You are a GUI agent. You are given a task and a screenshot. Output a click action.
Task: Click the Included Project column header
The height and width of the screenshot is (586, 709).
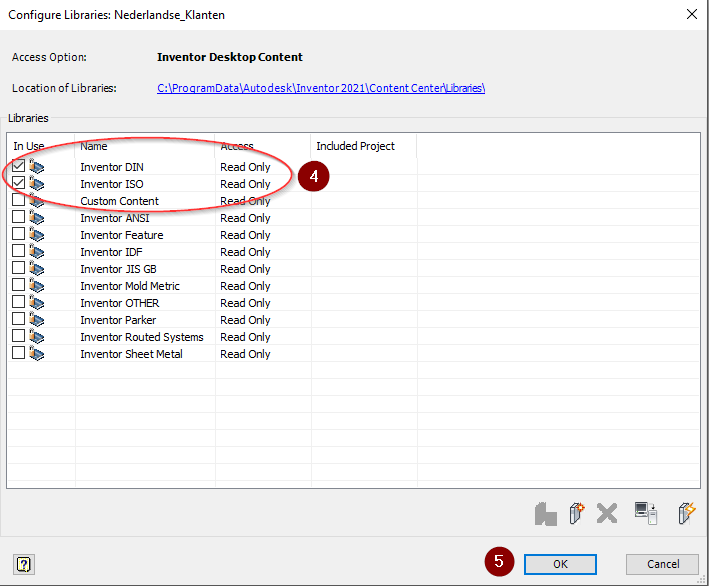click(x=364, y=146)
